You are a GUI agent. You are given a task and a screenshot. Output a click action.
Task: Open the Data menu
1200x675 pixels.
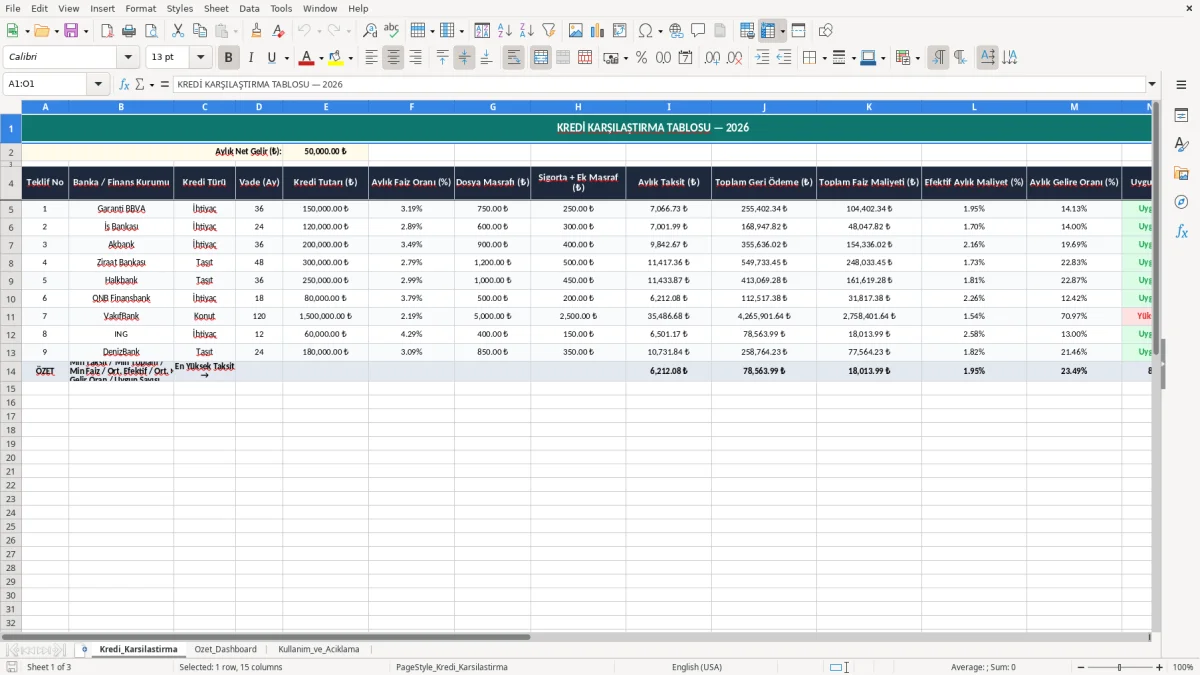[x=249, y=8]
